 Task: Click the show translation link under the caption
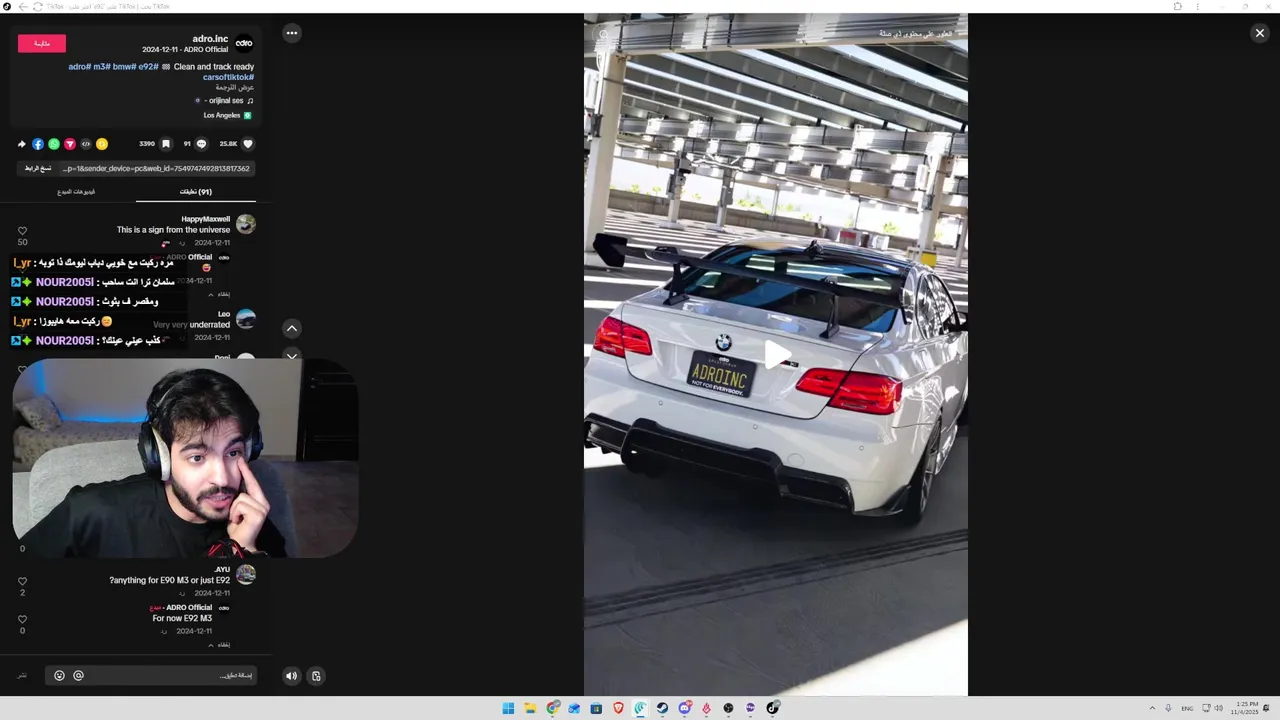pos(235,87)
